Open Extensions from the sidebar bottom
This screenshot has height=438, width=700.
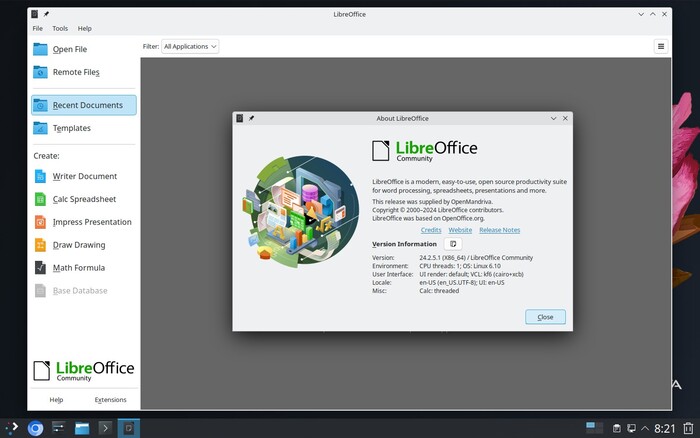(110, 400)
